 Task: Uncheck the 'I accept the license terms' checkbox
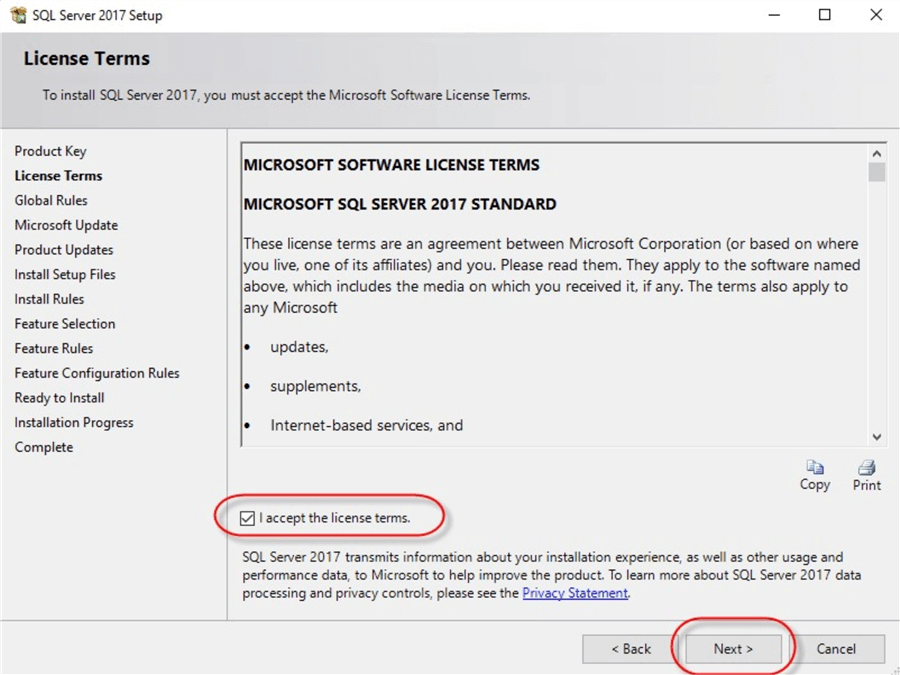(x=248, y=518)
